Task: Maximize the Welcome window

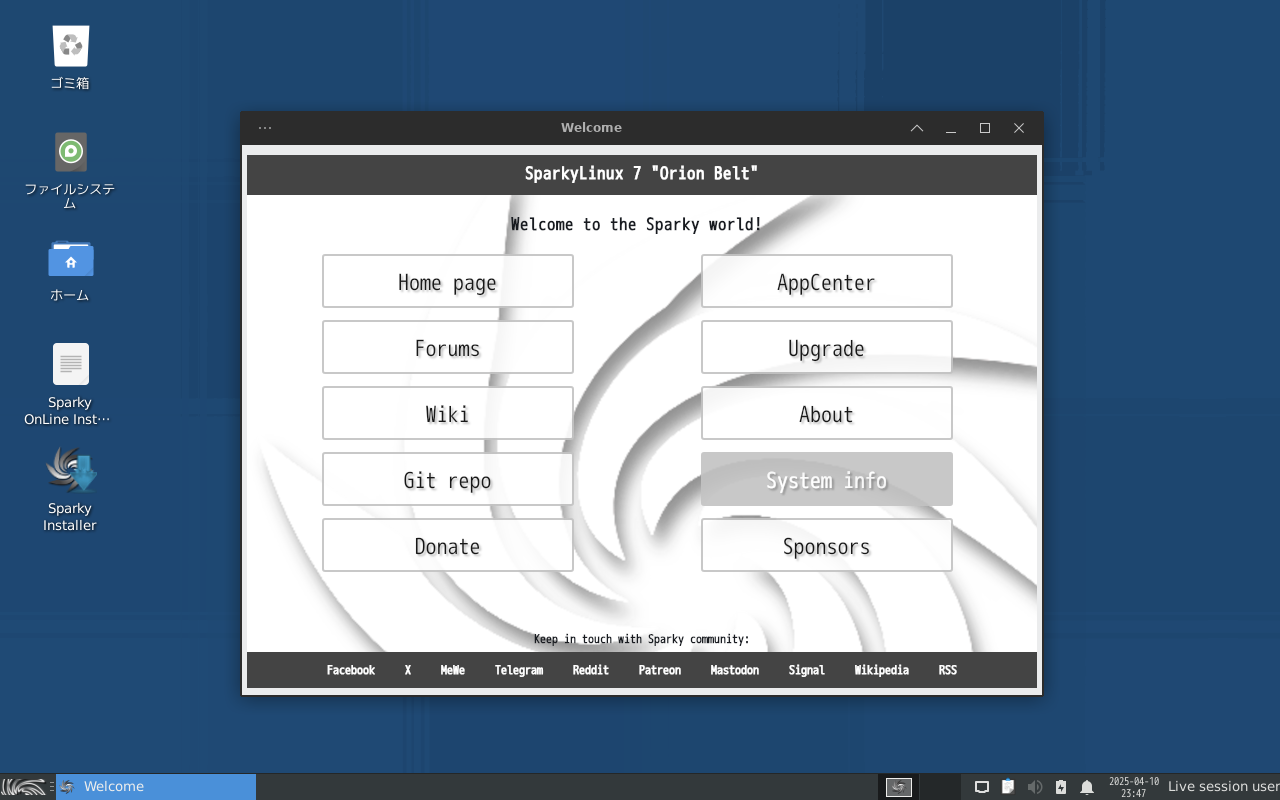Action: click(x=985, y=128)
